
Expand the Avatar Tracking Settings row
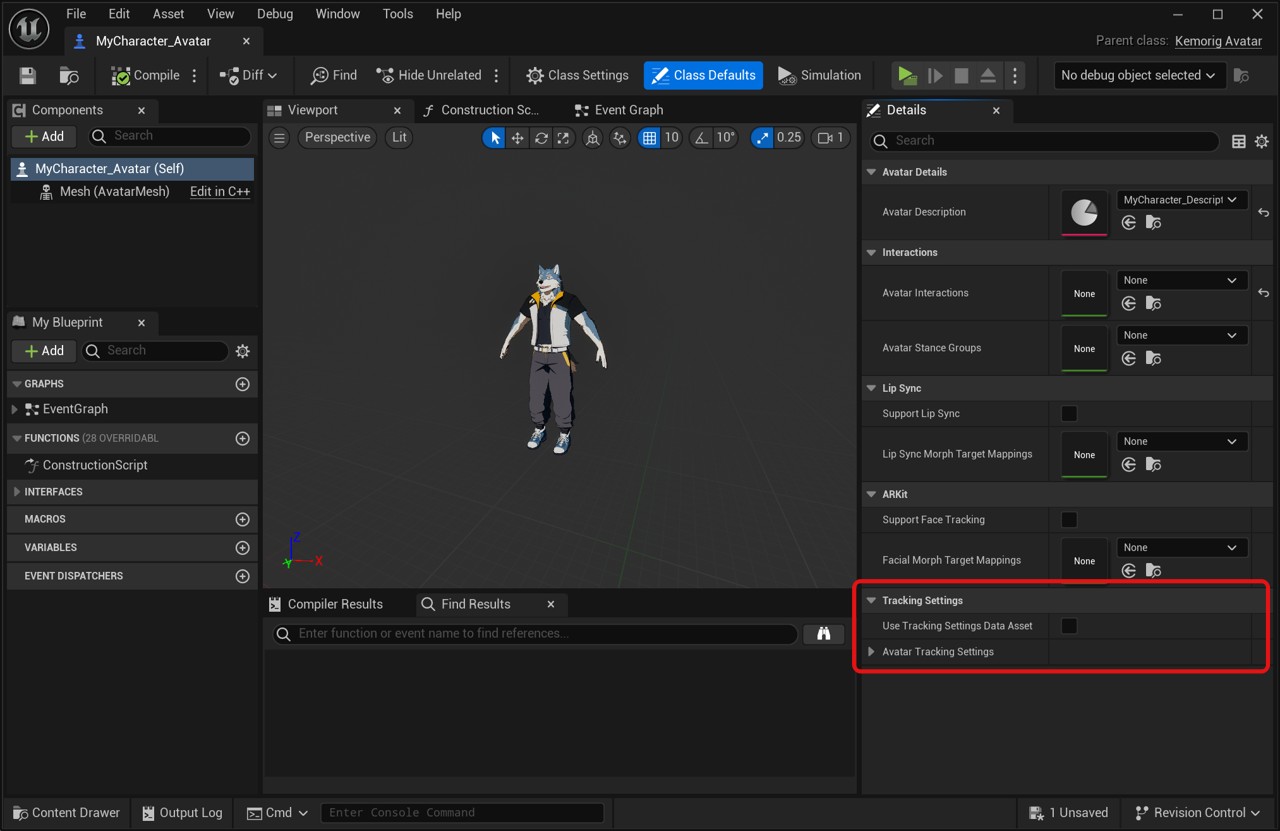click(872, 652)
